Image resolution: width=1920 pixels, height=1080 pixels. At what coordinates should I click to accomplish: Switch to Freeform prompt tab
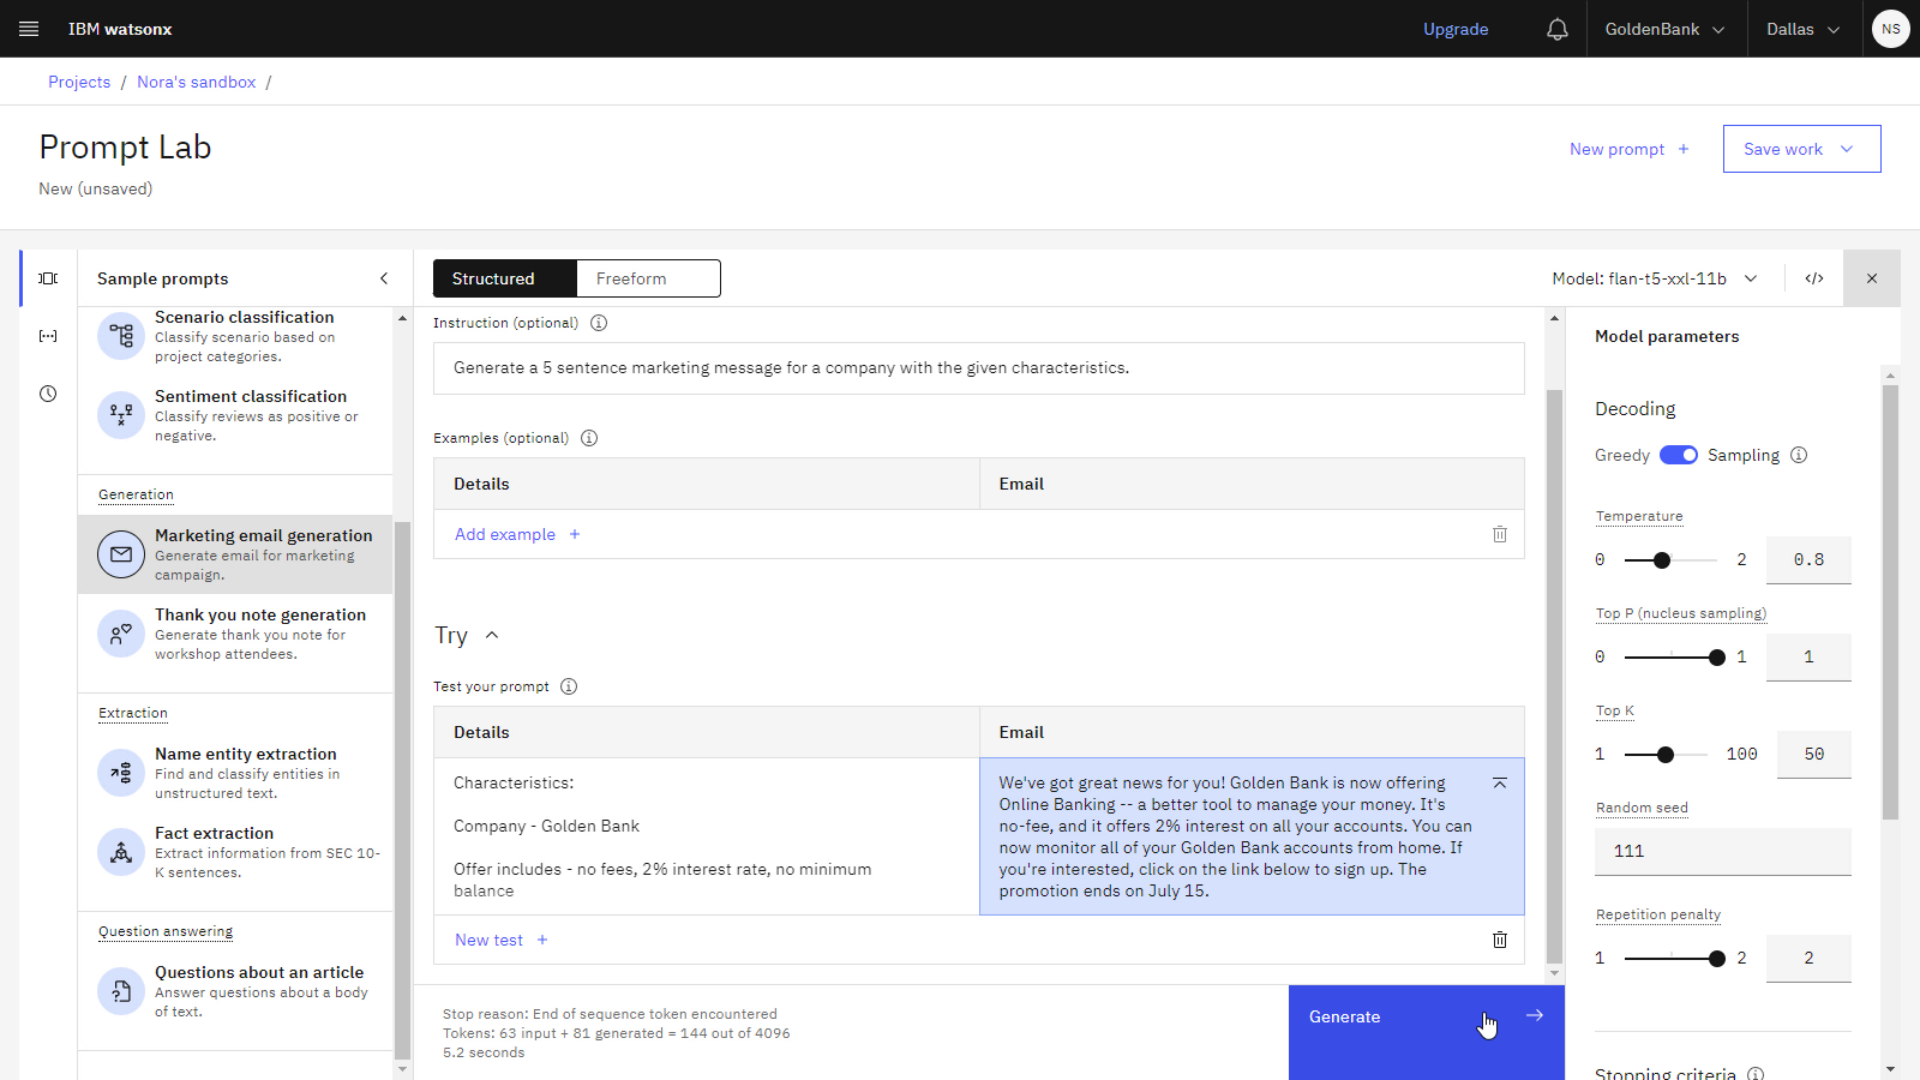coord(630,278)
